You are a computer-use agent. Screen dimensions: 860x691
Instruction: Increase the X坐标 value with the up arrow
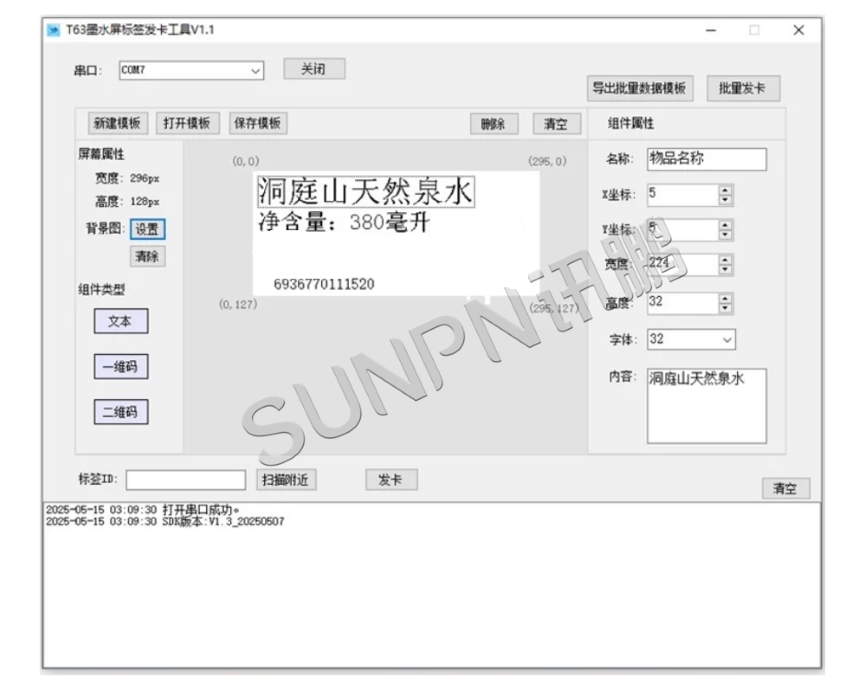pos(725,190)
